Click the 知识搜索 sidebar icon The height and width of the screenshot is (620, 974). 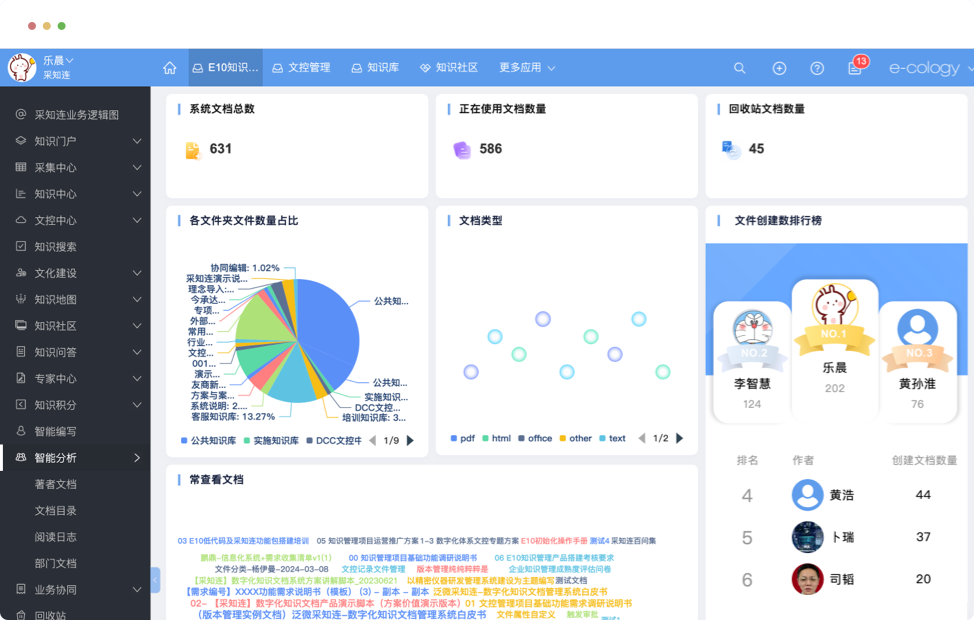point(21,247)
